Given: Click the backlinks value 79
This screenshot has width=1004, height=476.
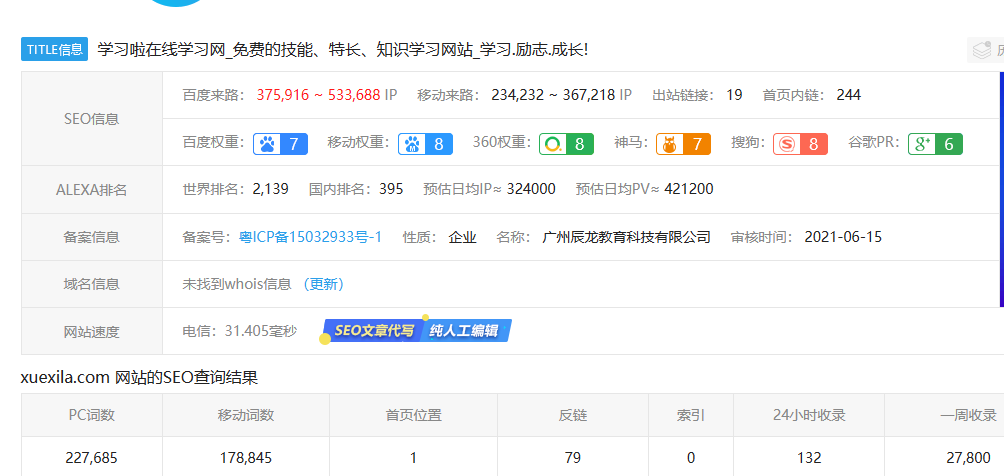Looking at the screenshot, I should coord(573,458).
